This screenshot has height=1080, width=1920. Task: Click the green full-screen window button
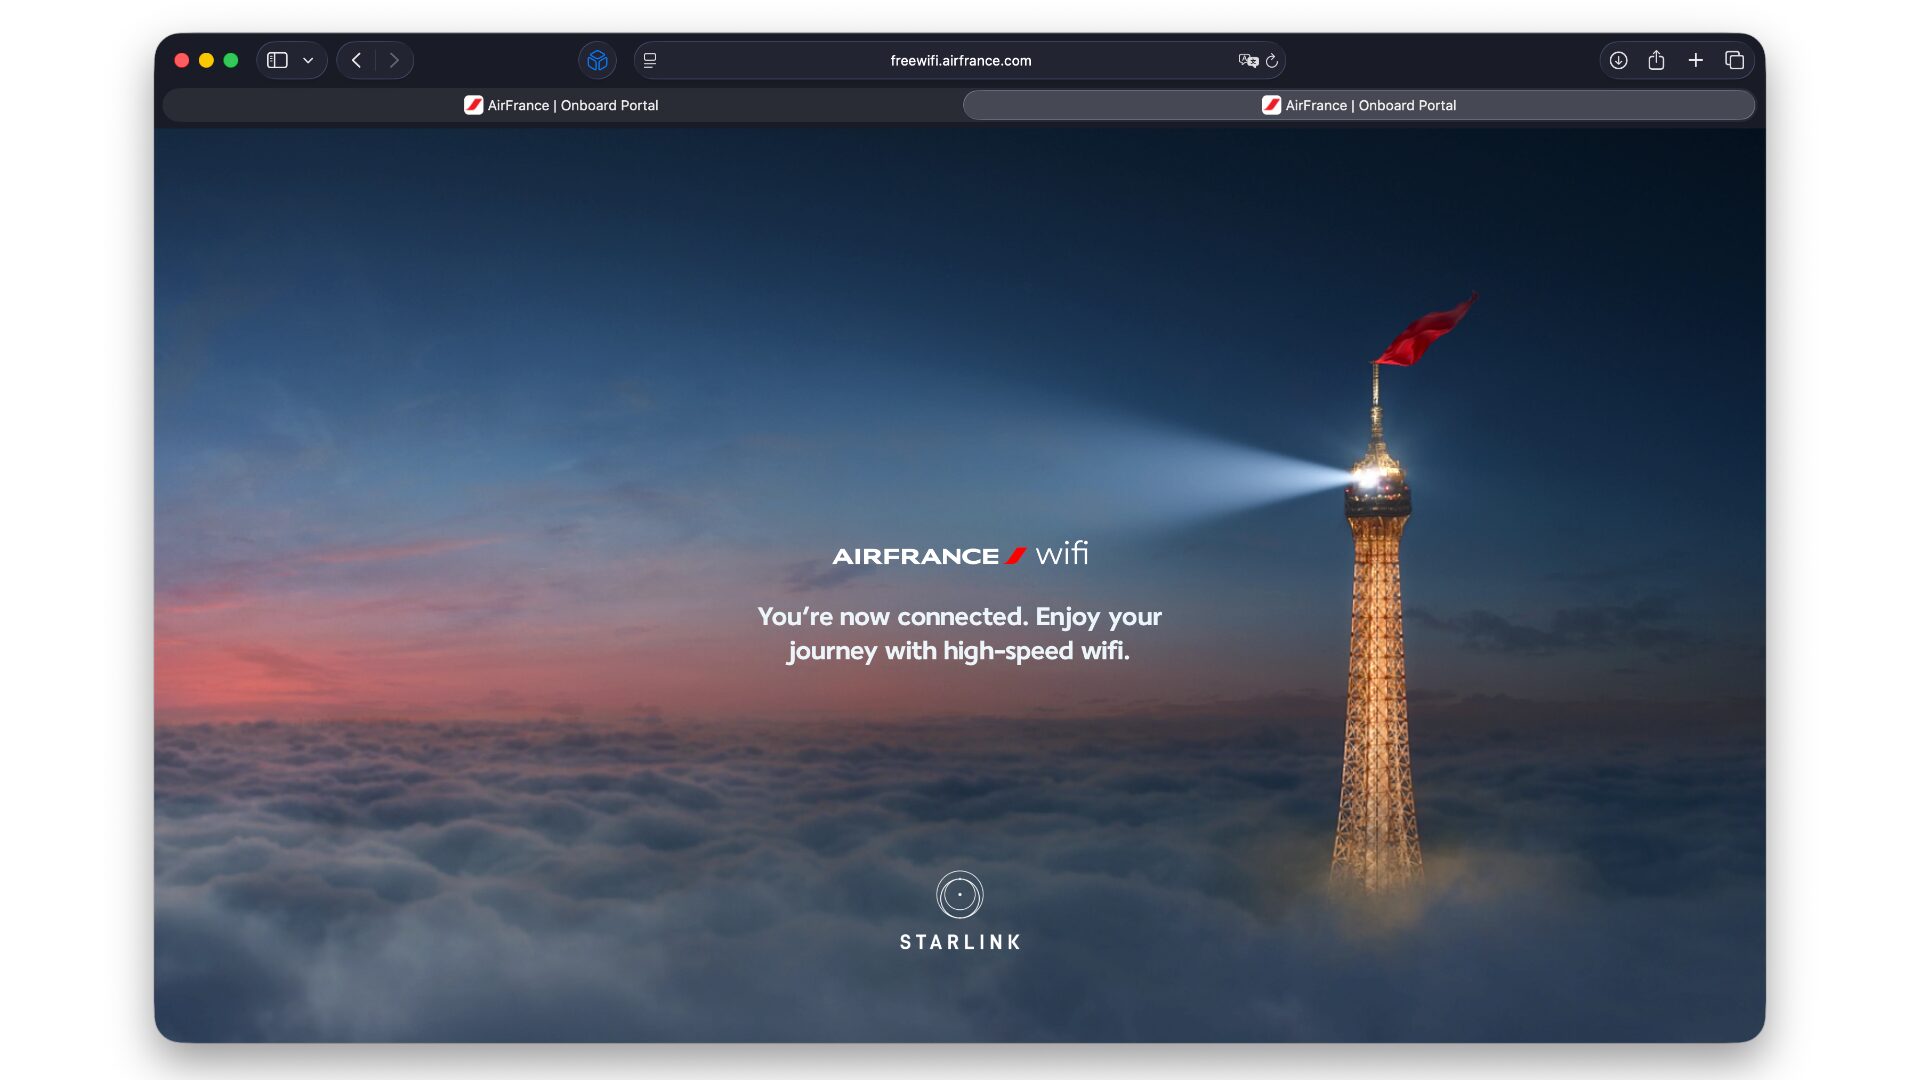231,60
